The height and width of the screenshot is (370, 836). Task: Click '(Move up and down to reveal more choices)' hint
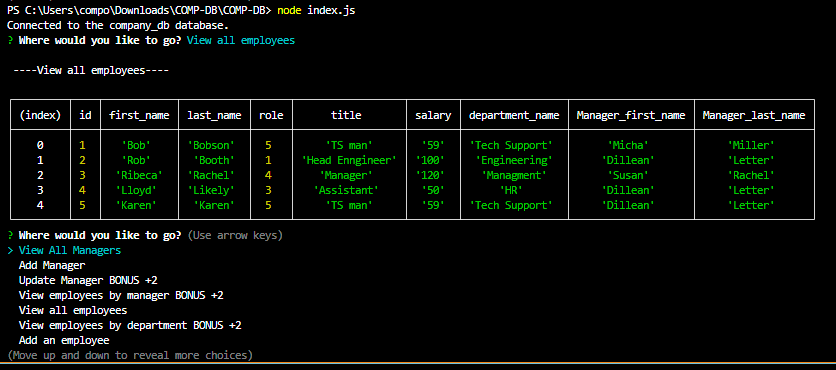click(x=130, y=355)
